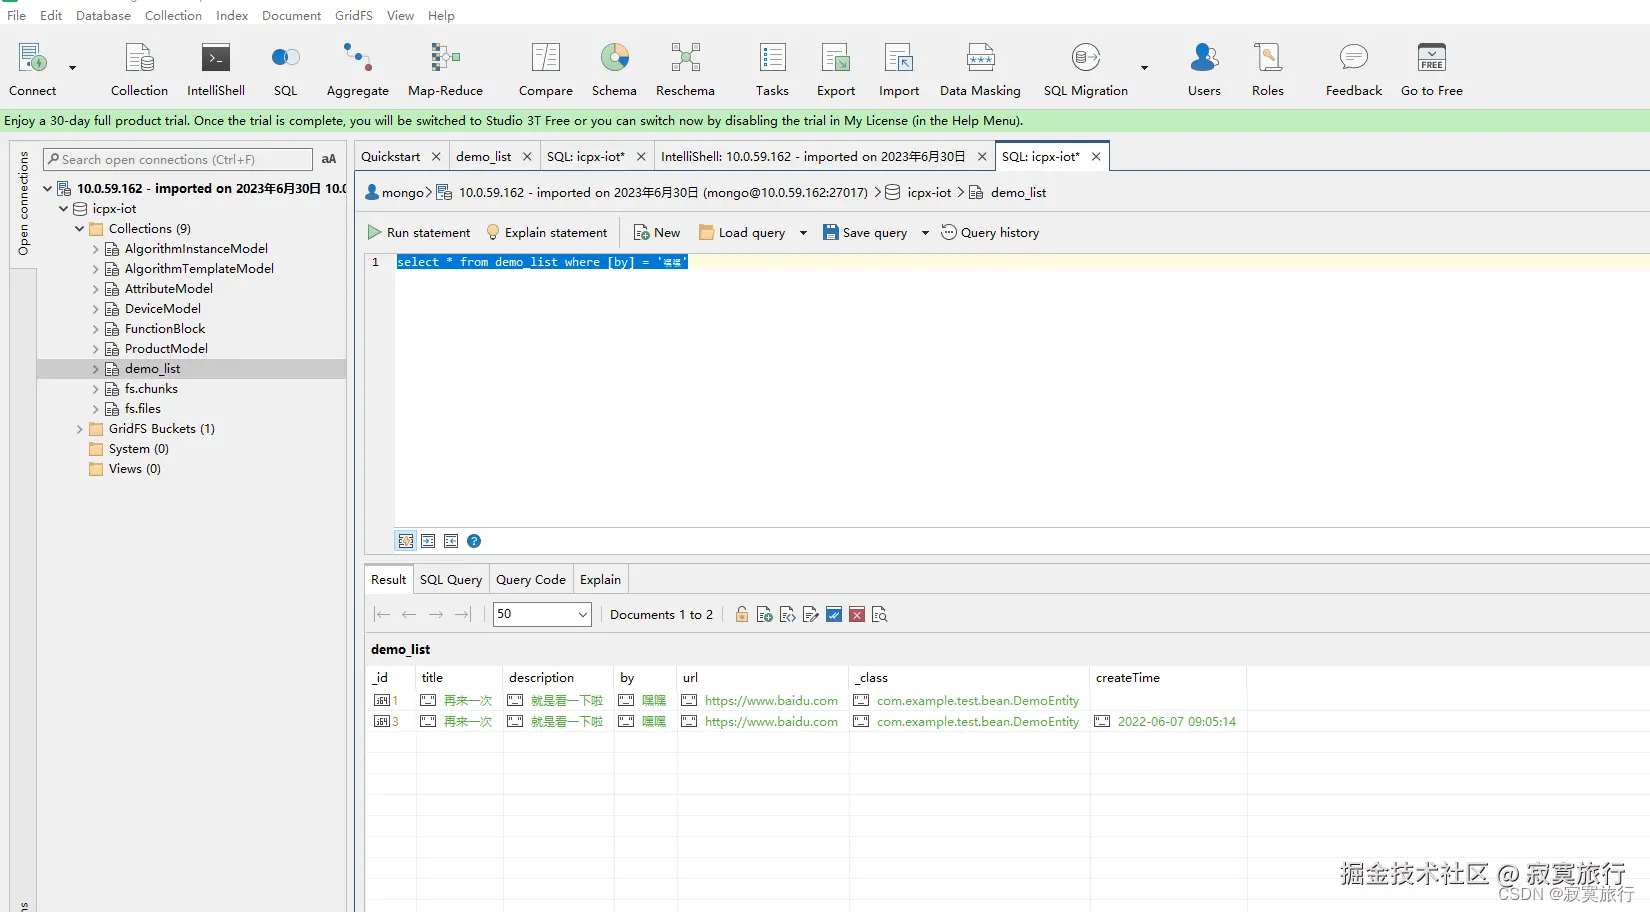Click the Import toolbar icon
The image size is (1650, 912).
[x=899, y=68]
